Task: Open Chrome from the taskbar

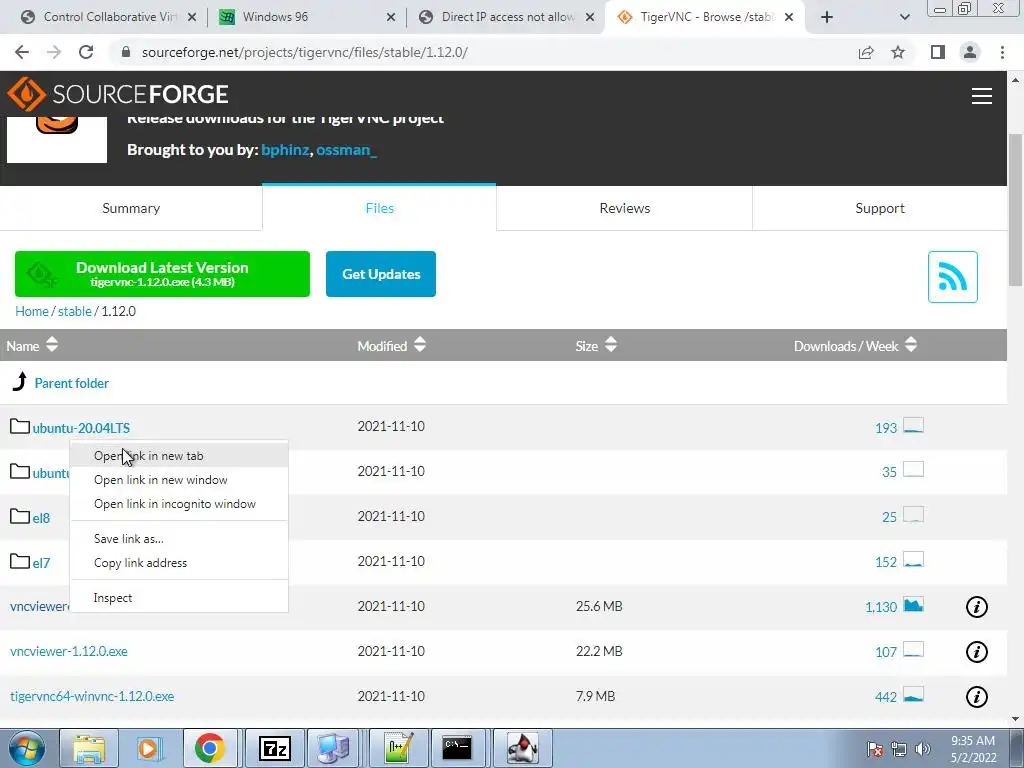Action: point(209,748)
